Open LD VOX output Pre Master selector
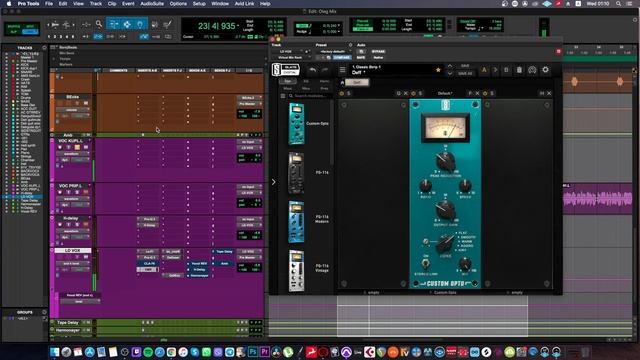The image size is (640, 360). (249, 258)
